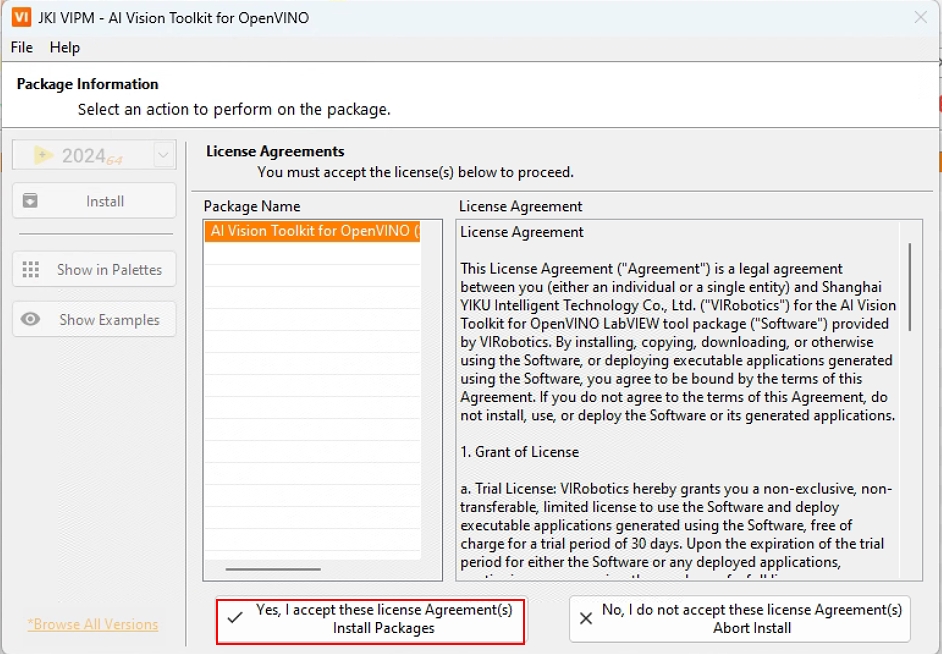
Task: Open the File menu
Action: pos(21,47)
